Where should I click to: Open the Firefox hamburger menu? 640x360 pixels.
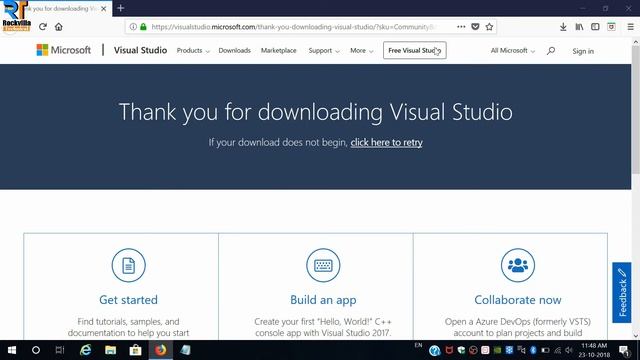631,27
